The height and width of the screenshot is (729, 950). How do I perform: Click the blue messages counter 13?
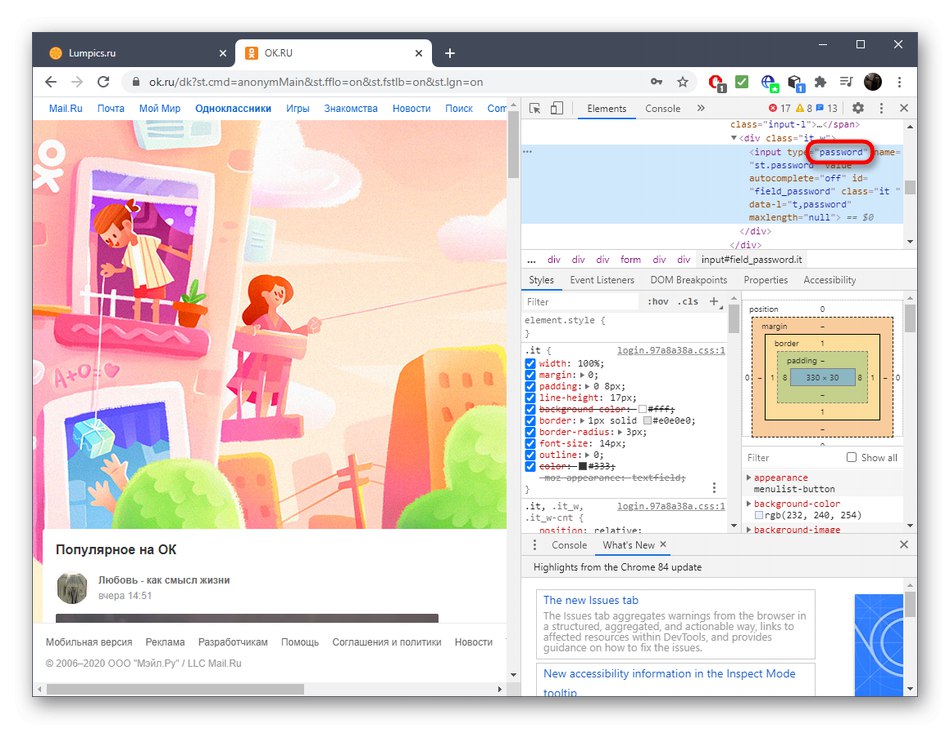[x=826, y=108]
